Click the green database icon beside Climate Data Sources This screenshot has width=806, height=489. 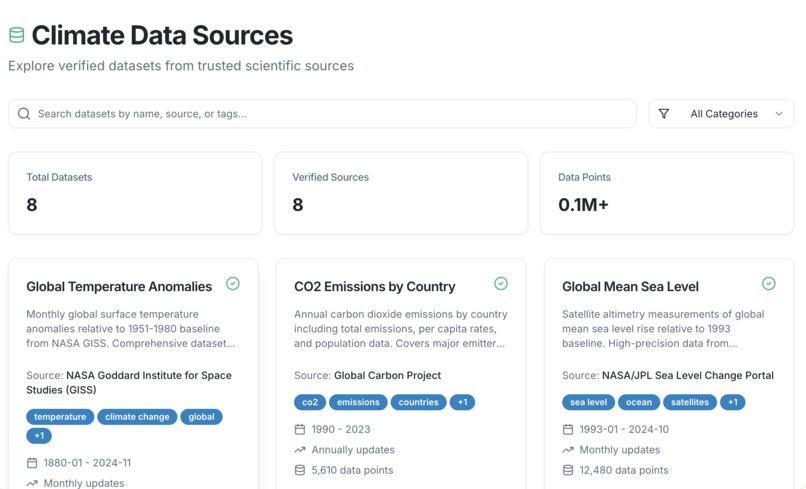coord(16,35)
